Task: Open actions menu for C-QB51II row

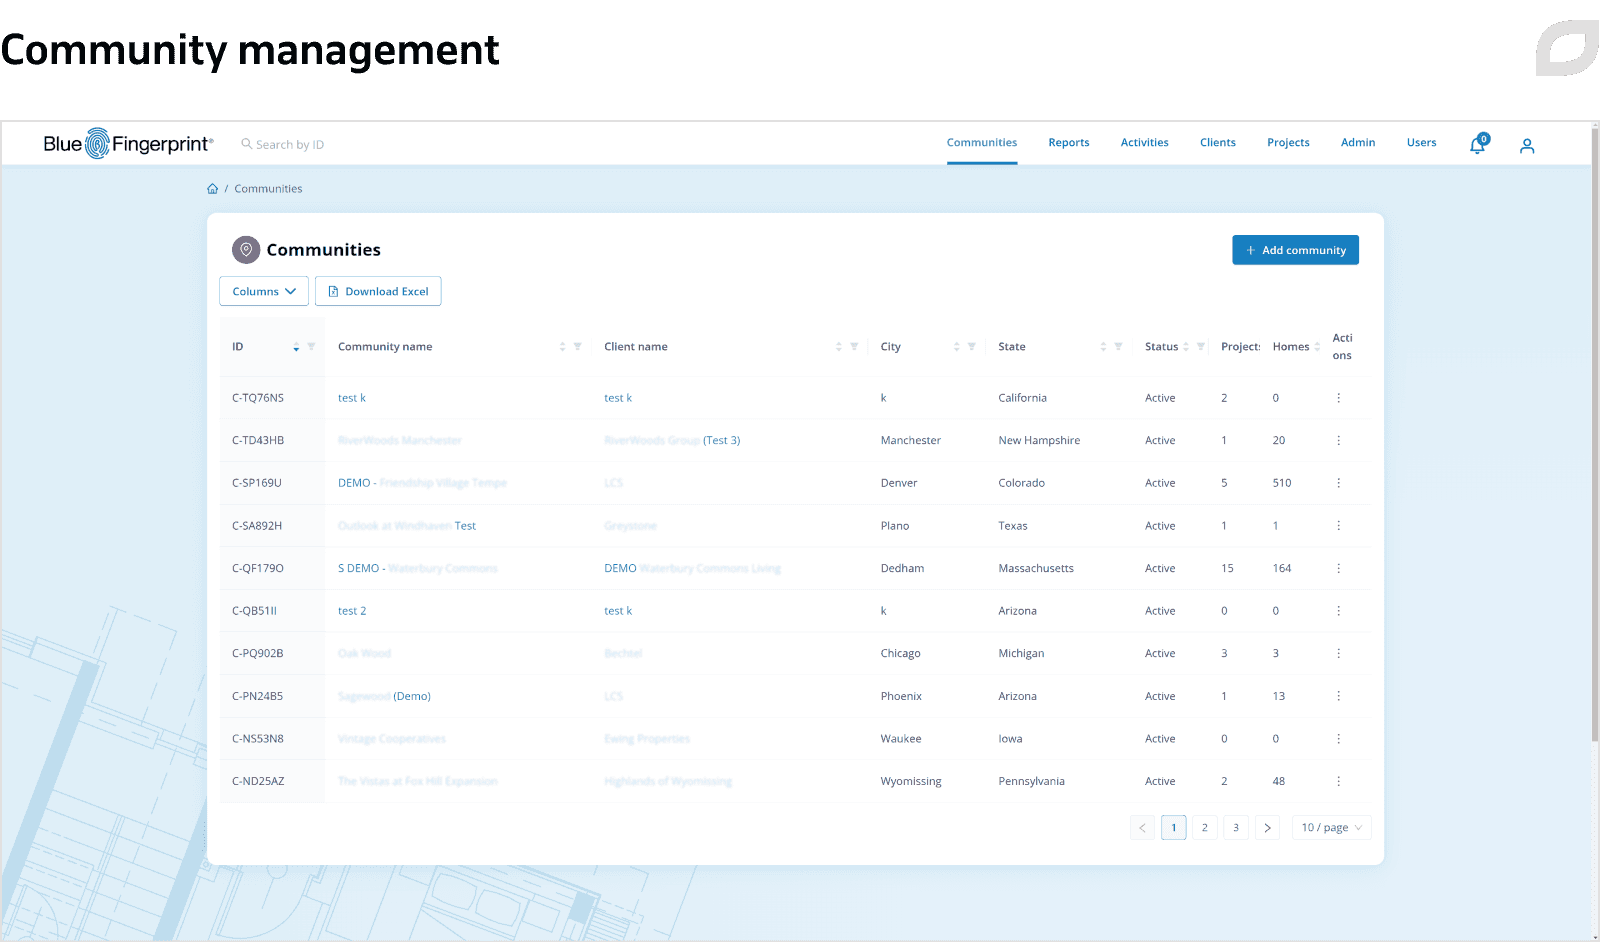Action: [x=1338, y=611]
